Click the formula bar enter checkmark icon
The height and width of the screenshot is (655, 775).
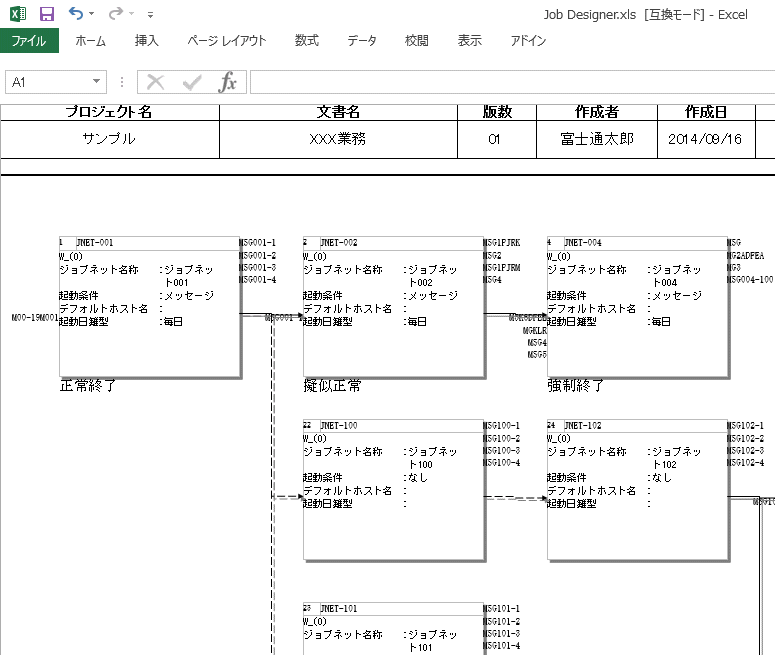[192, 82]
